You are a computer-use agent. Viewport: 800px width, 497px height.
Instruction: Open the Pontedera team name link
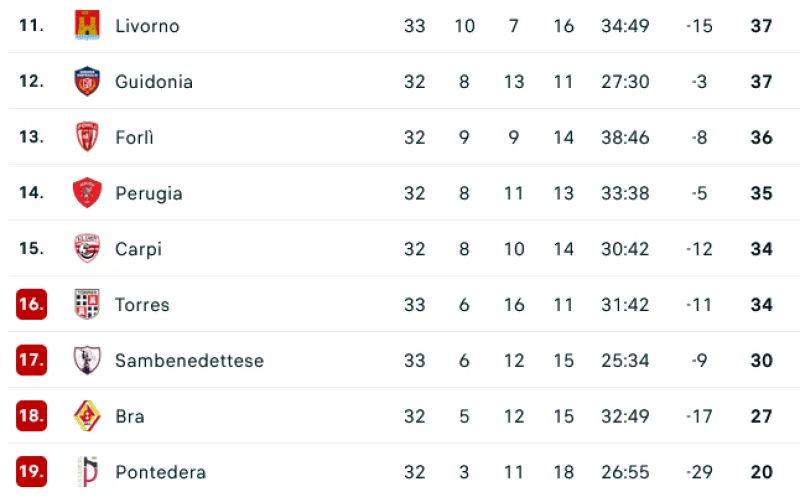click(160, 472)
